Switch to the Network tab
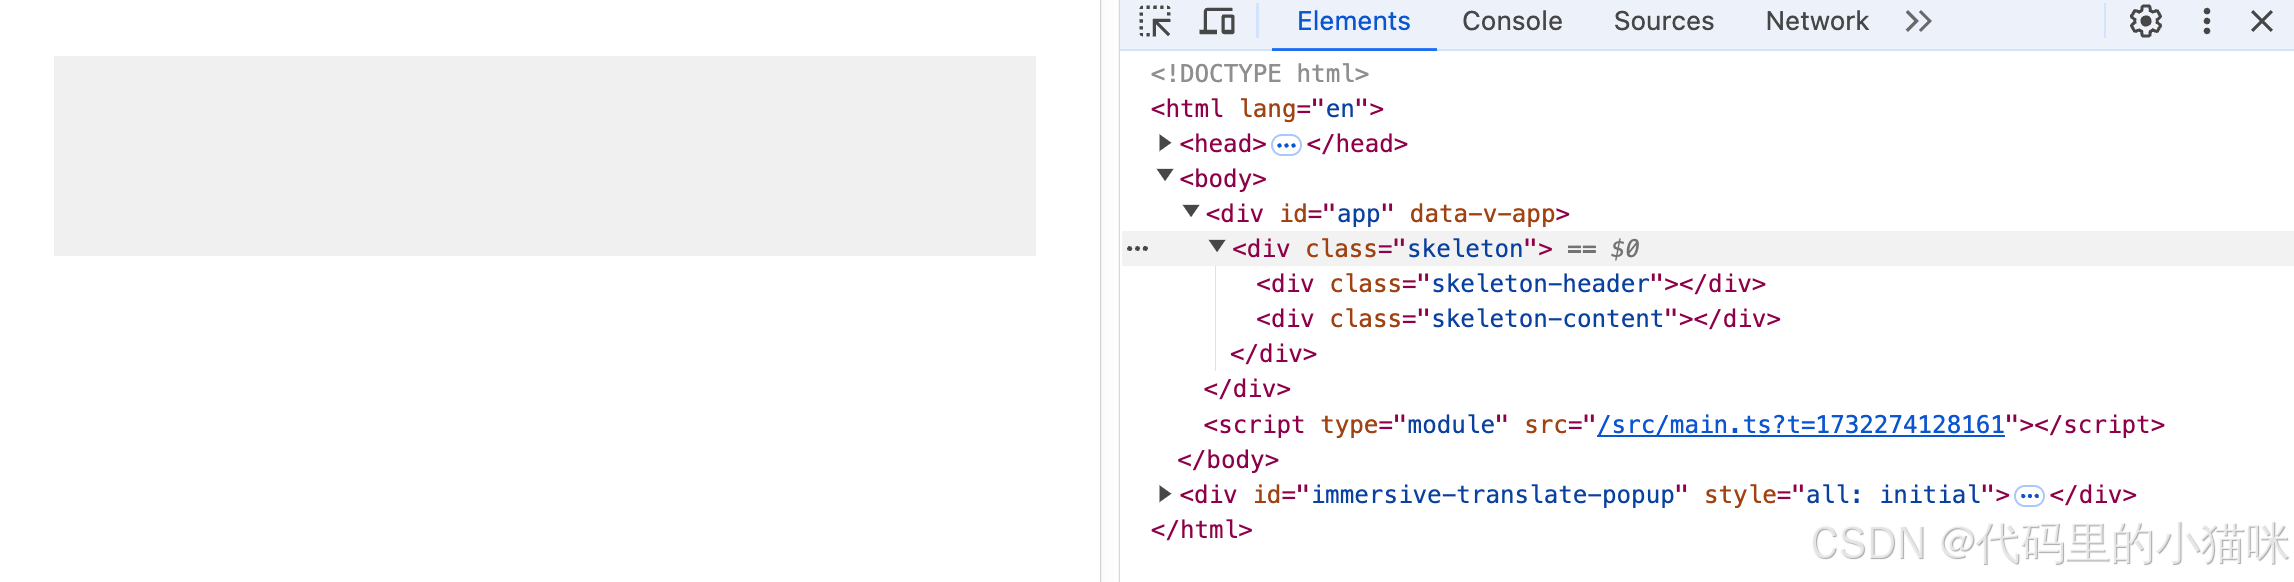The image size is (2294, 582). (1816, 22)
